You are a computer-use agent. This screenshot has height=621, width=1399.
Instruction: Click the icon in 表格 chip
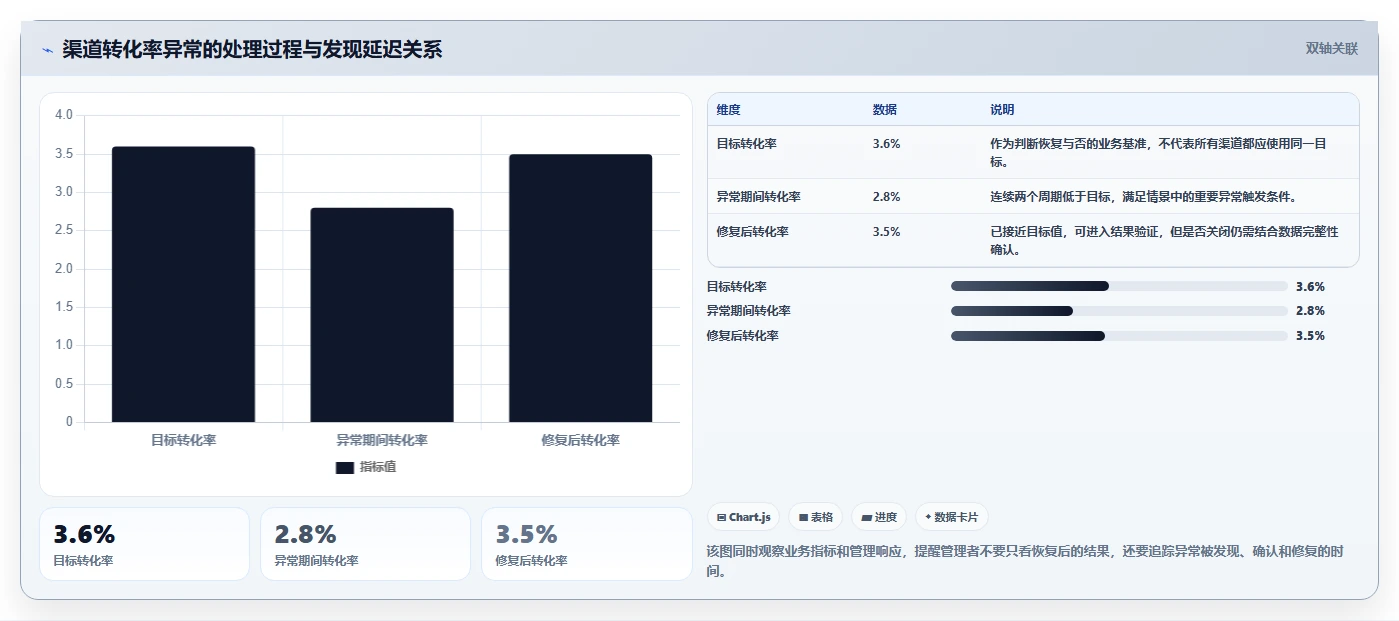tap(803, 518)
